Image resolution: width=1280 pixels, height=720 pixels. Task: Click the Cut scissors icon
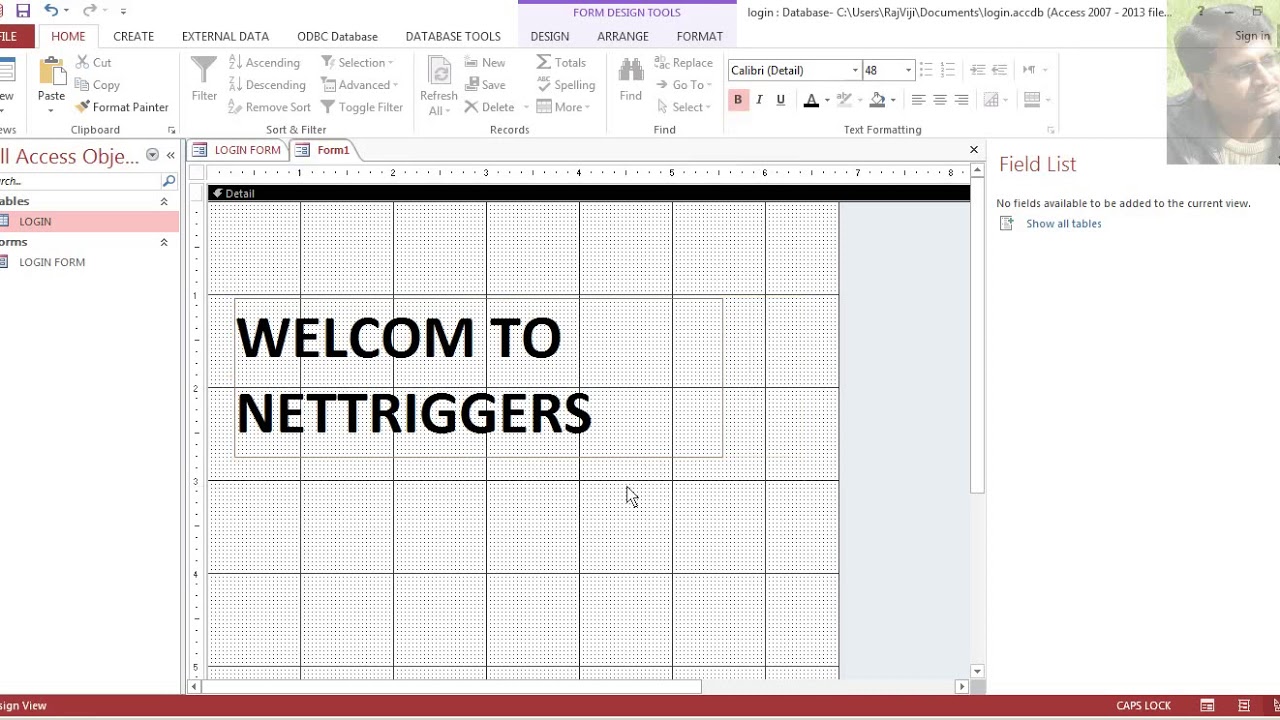click(83, 62)
